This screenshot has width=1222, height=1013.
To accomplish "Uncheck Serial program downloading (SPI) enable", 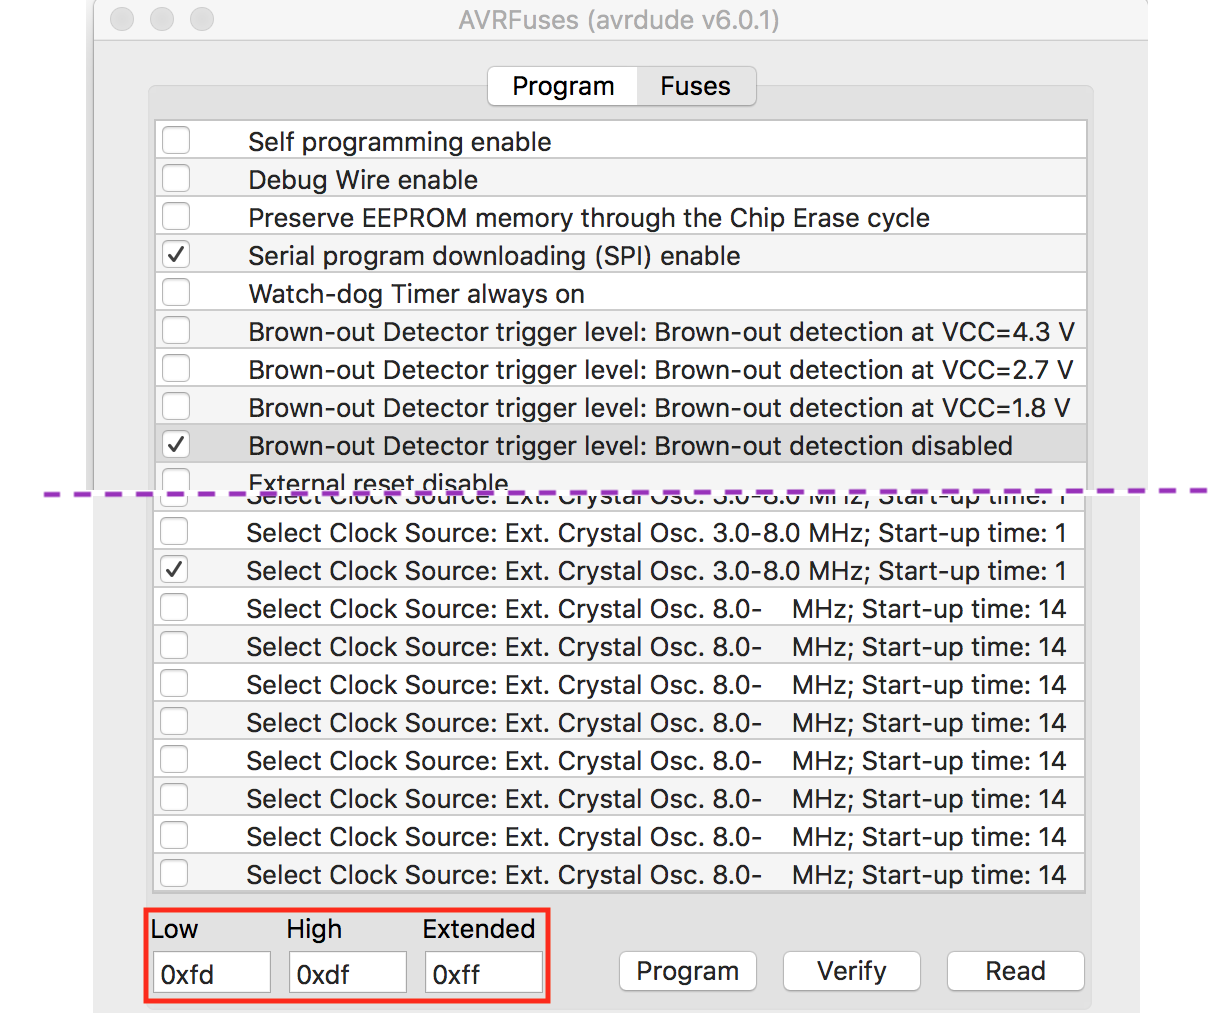I will tap(176, 255).
